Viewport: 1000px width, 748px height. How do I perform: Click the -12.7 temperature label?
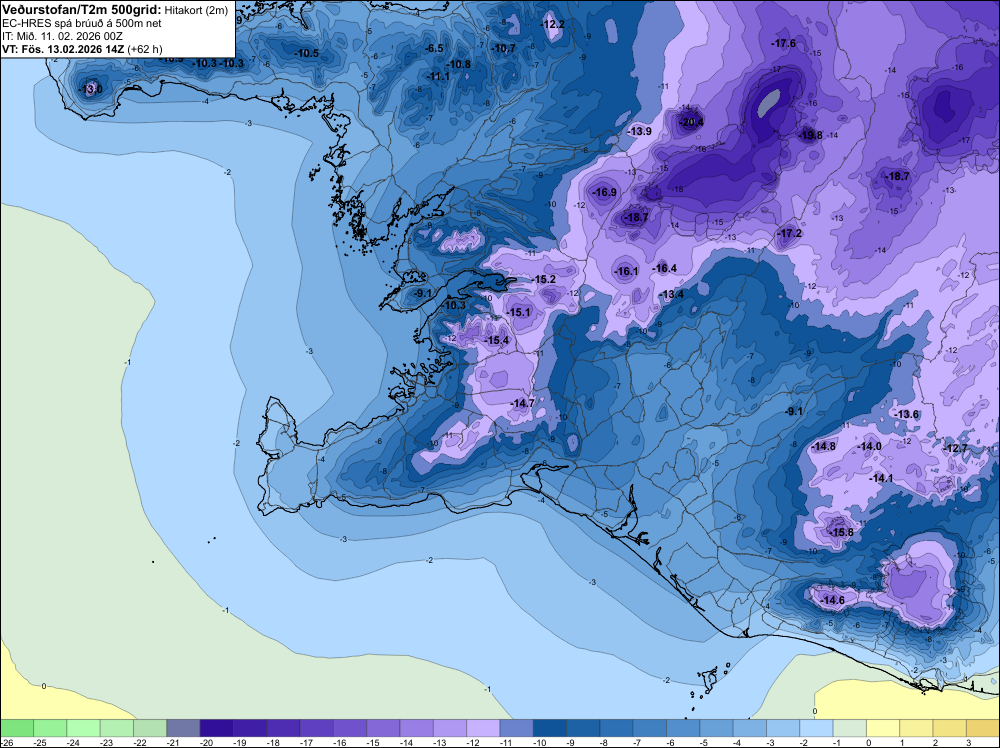[x=956, y=448]
